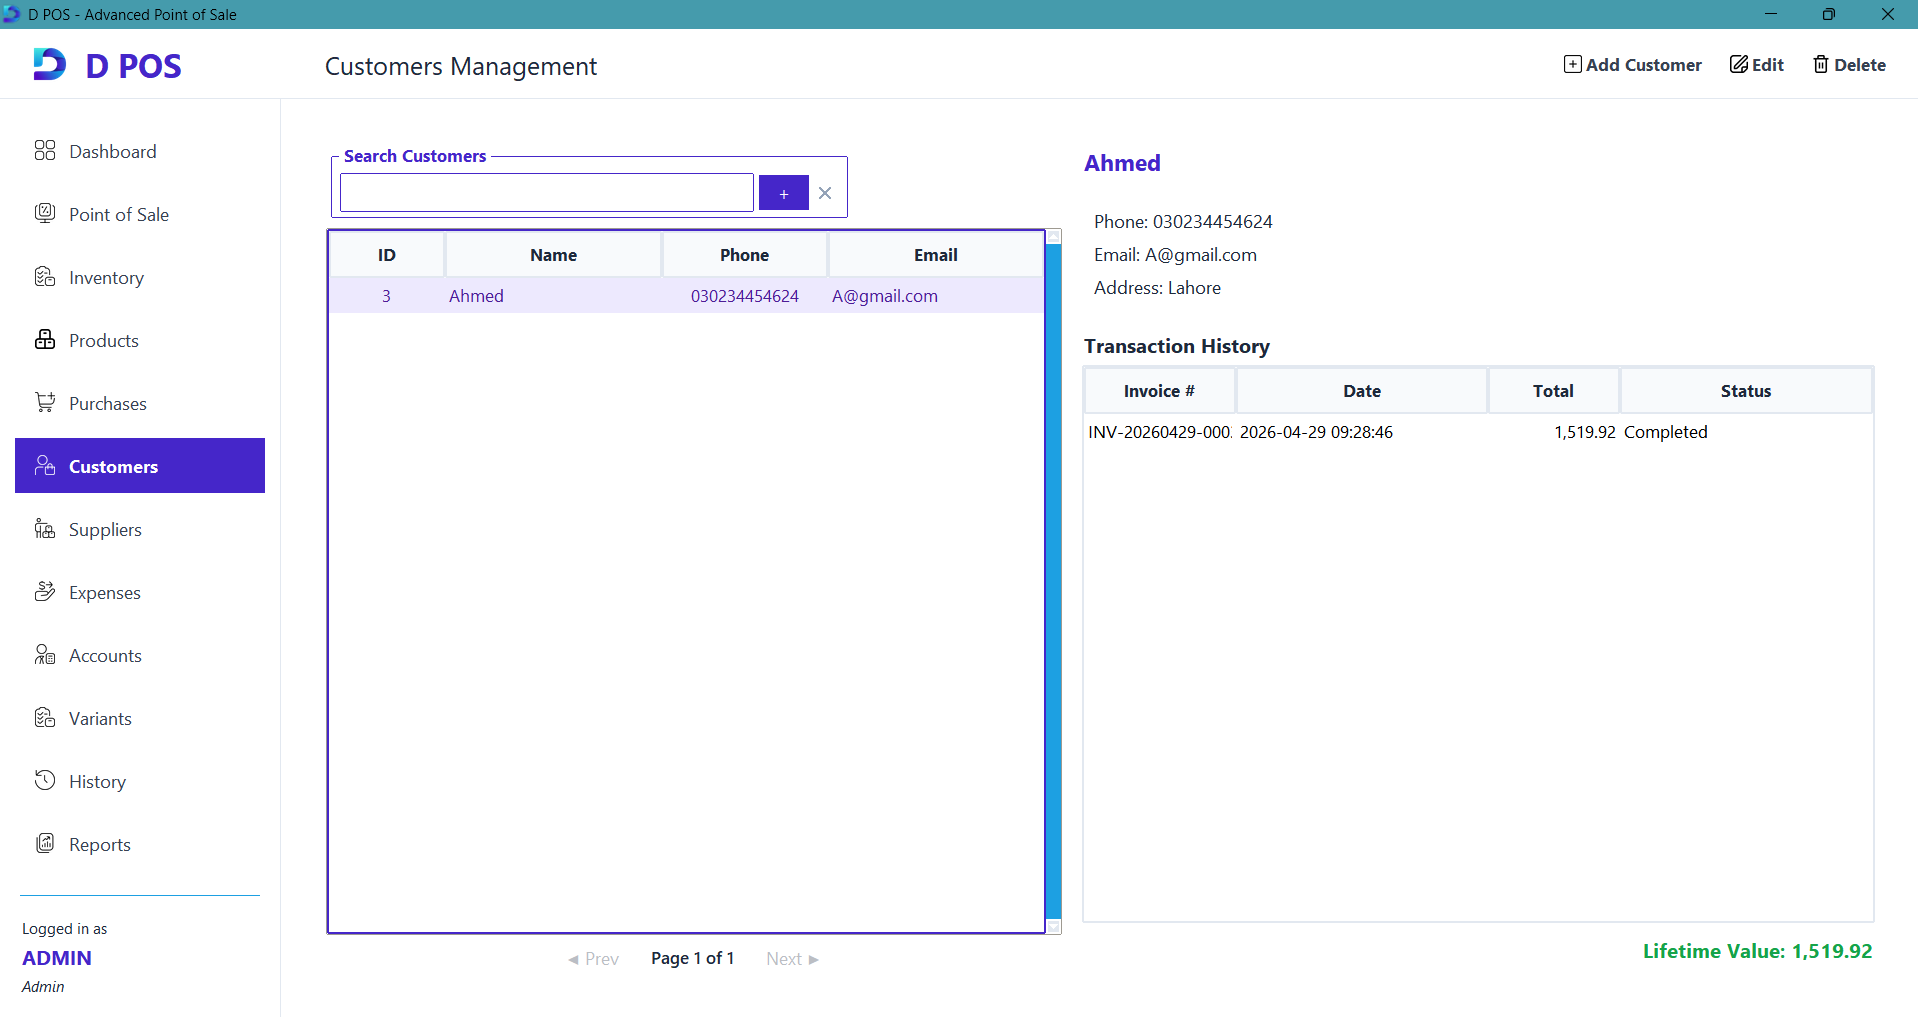Screen dimensions: 1918x1017
Task: Open the Accounts page
Action: click(140, 655)
